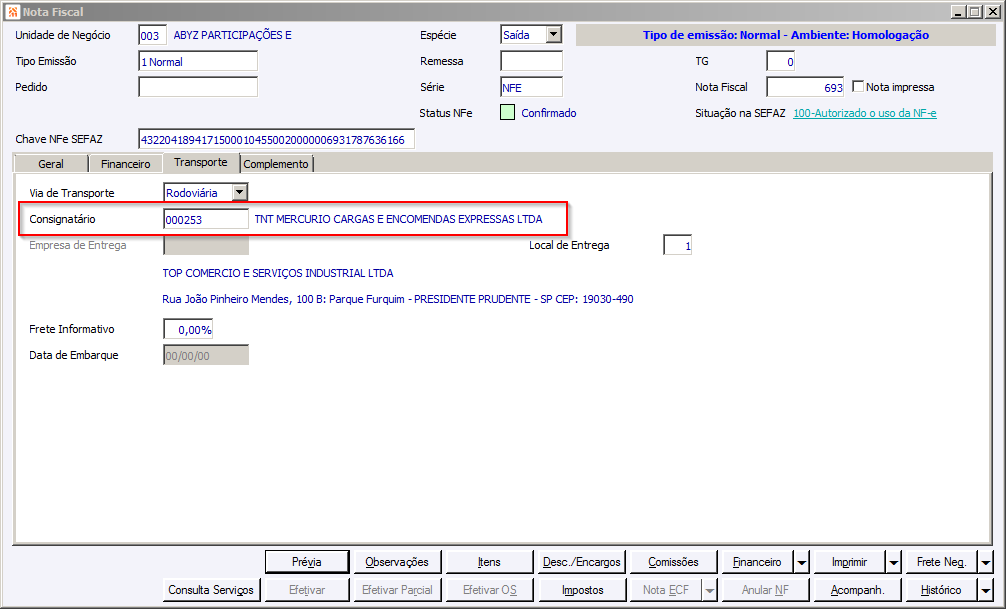Click the Histórico button
The image size is (1006, 609).
click(x=941, y=590)
